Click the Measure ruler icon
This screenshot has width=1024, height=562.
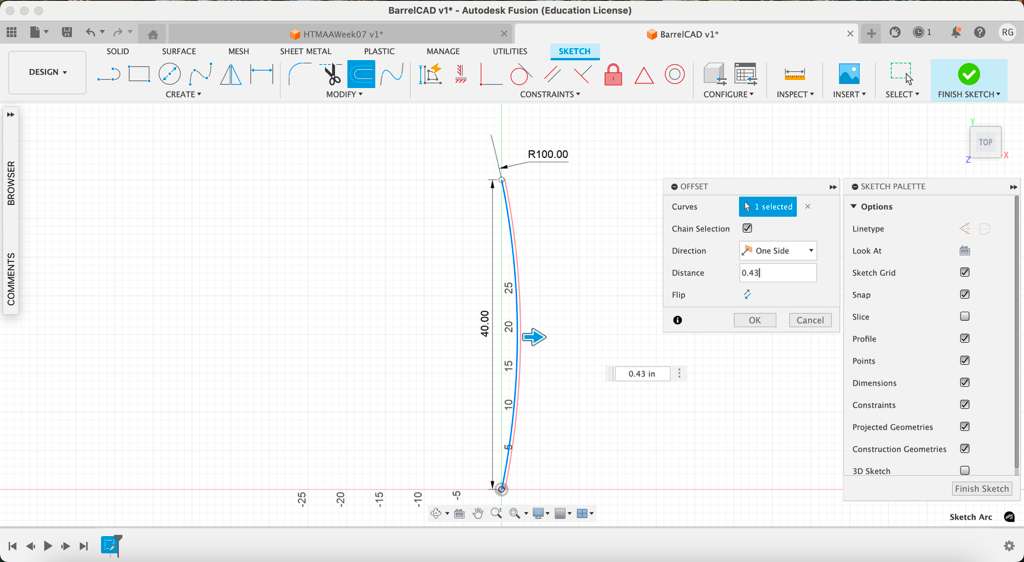tap(794, 74)
